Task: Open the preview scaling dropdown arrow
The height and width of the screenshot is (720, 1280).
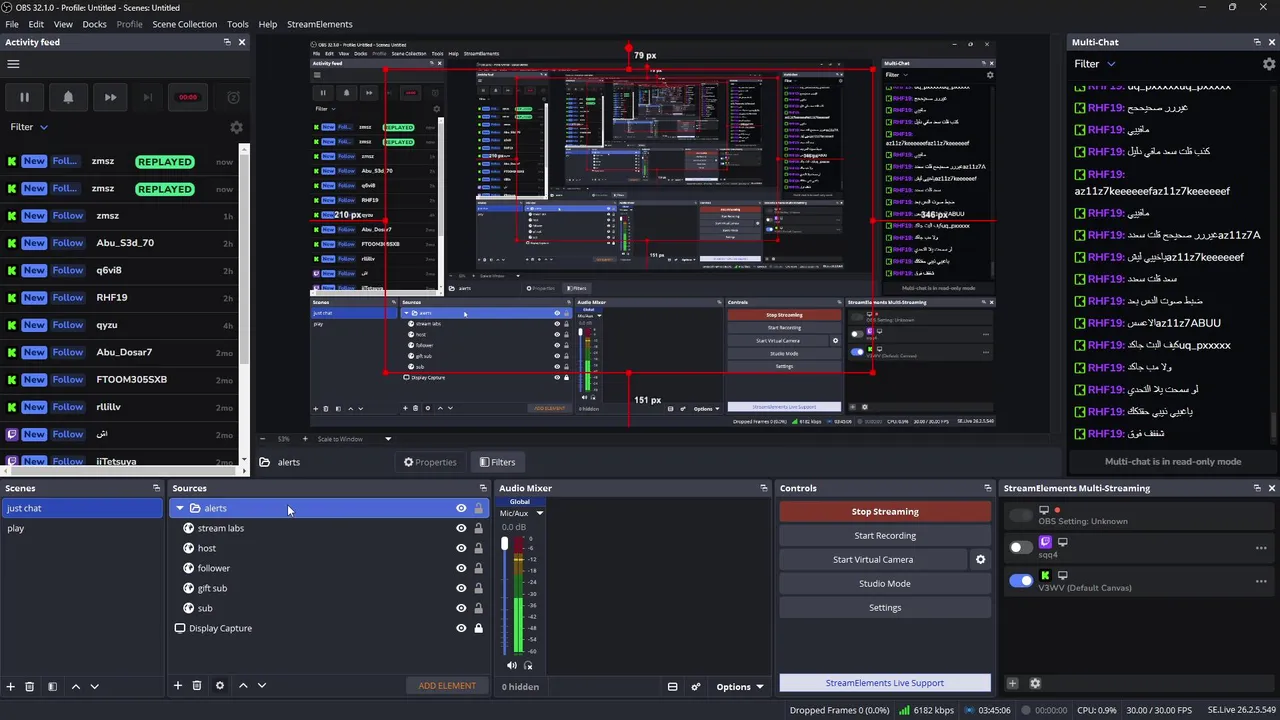Action: (388, 439)
